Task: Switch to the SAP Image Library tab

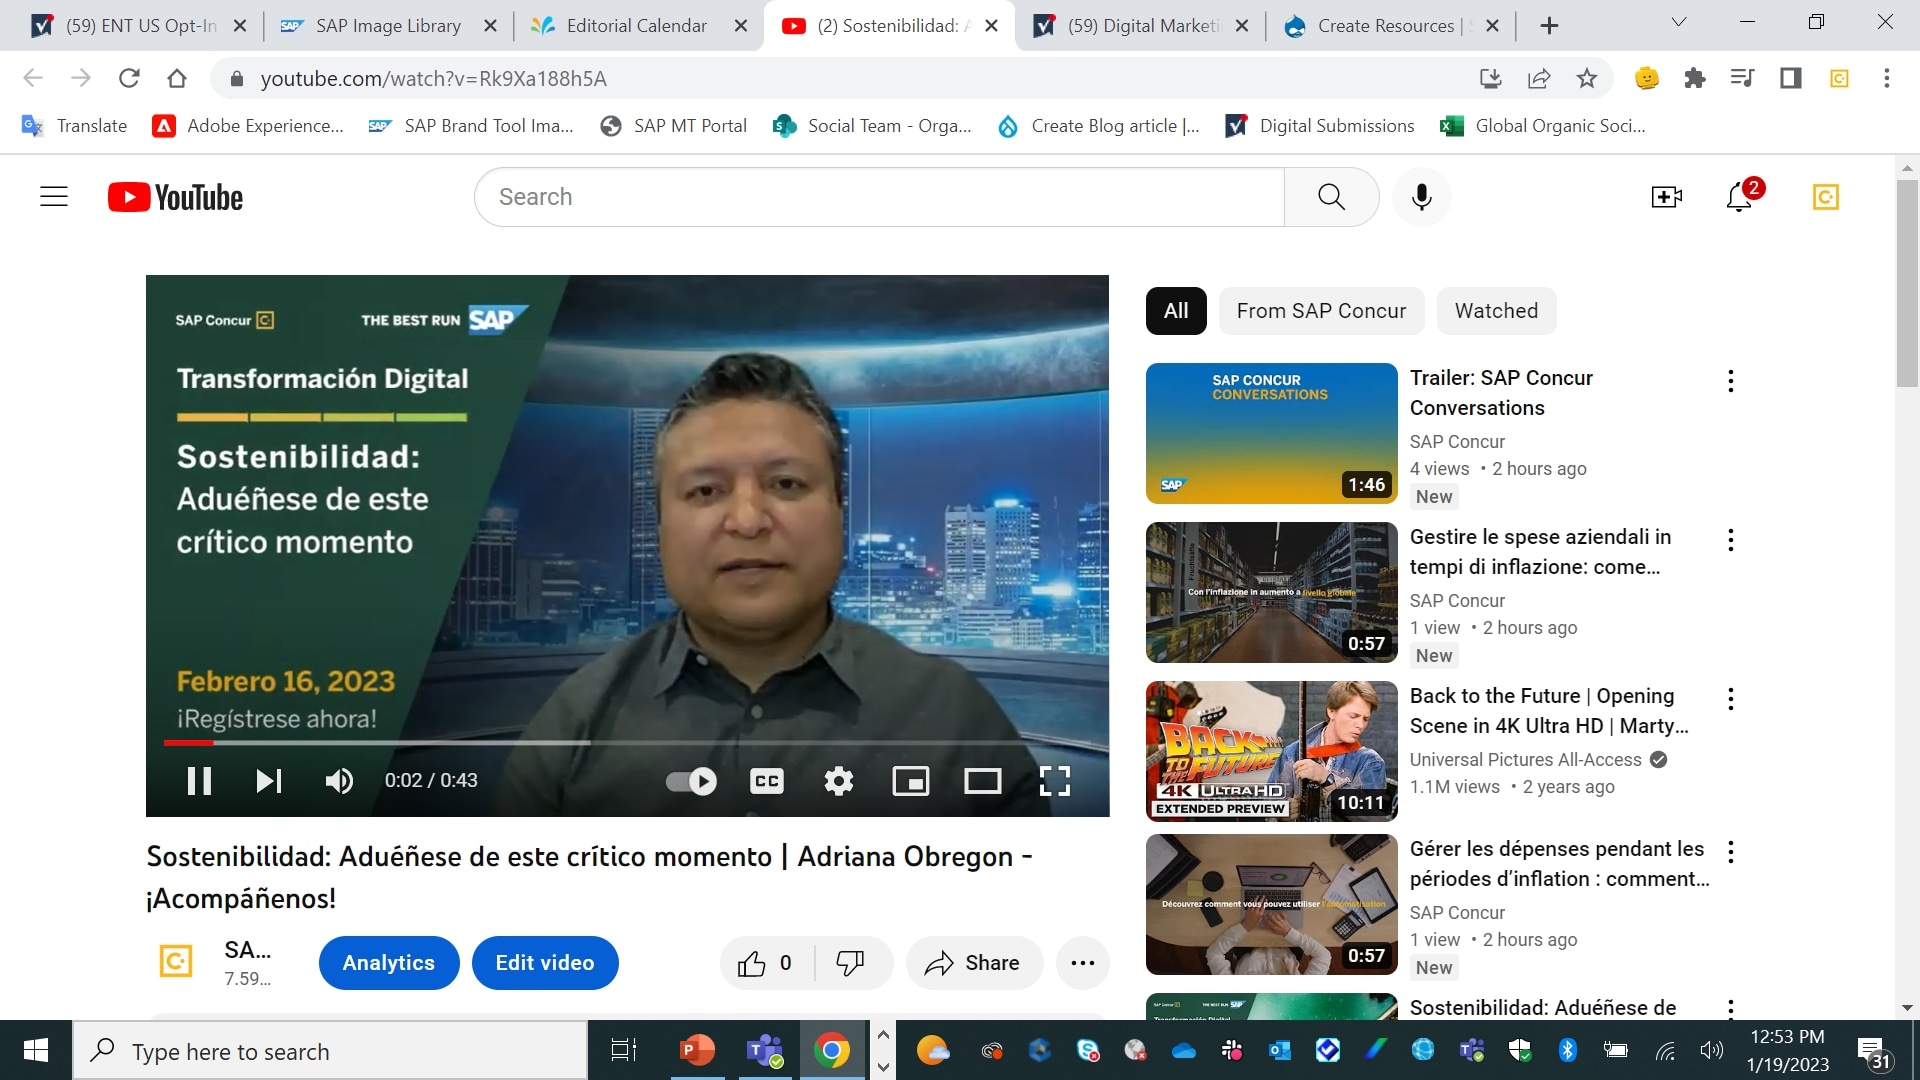Action: pos(388,26)
